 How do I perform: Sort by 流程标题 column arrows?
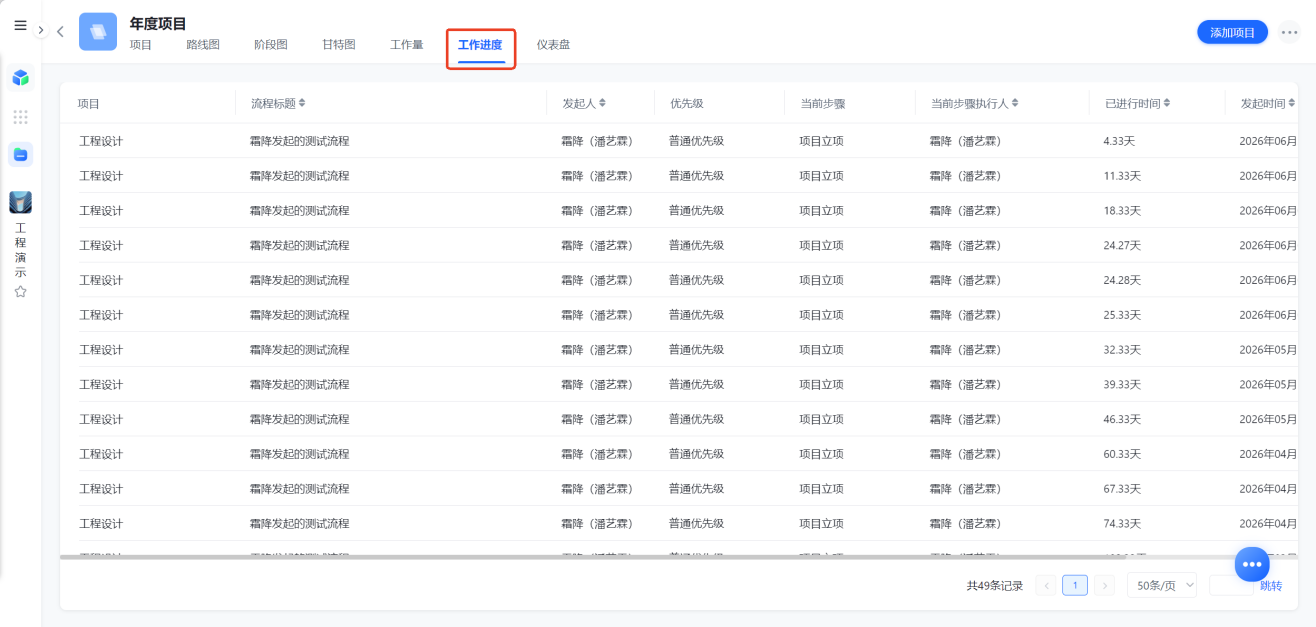pos(302,103)
